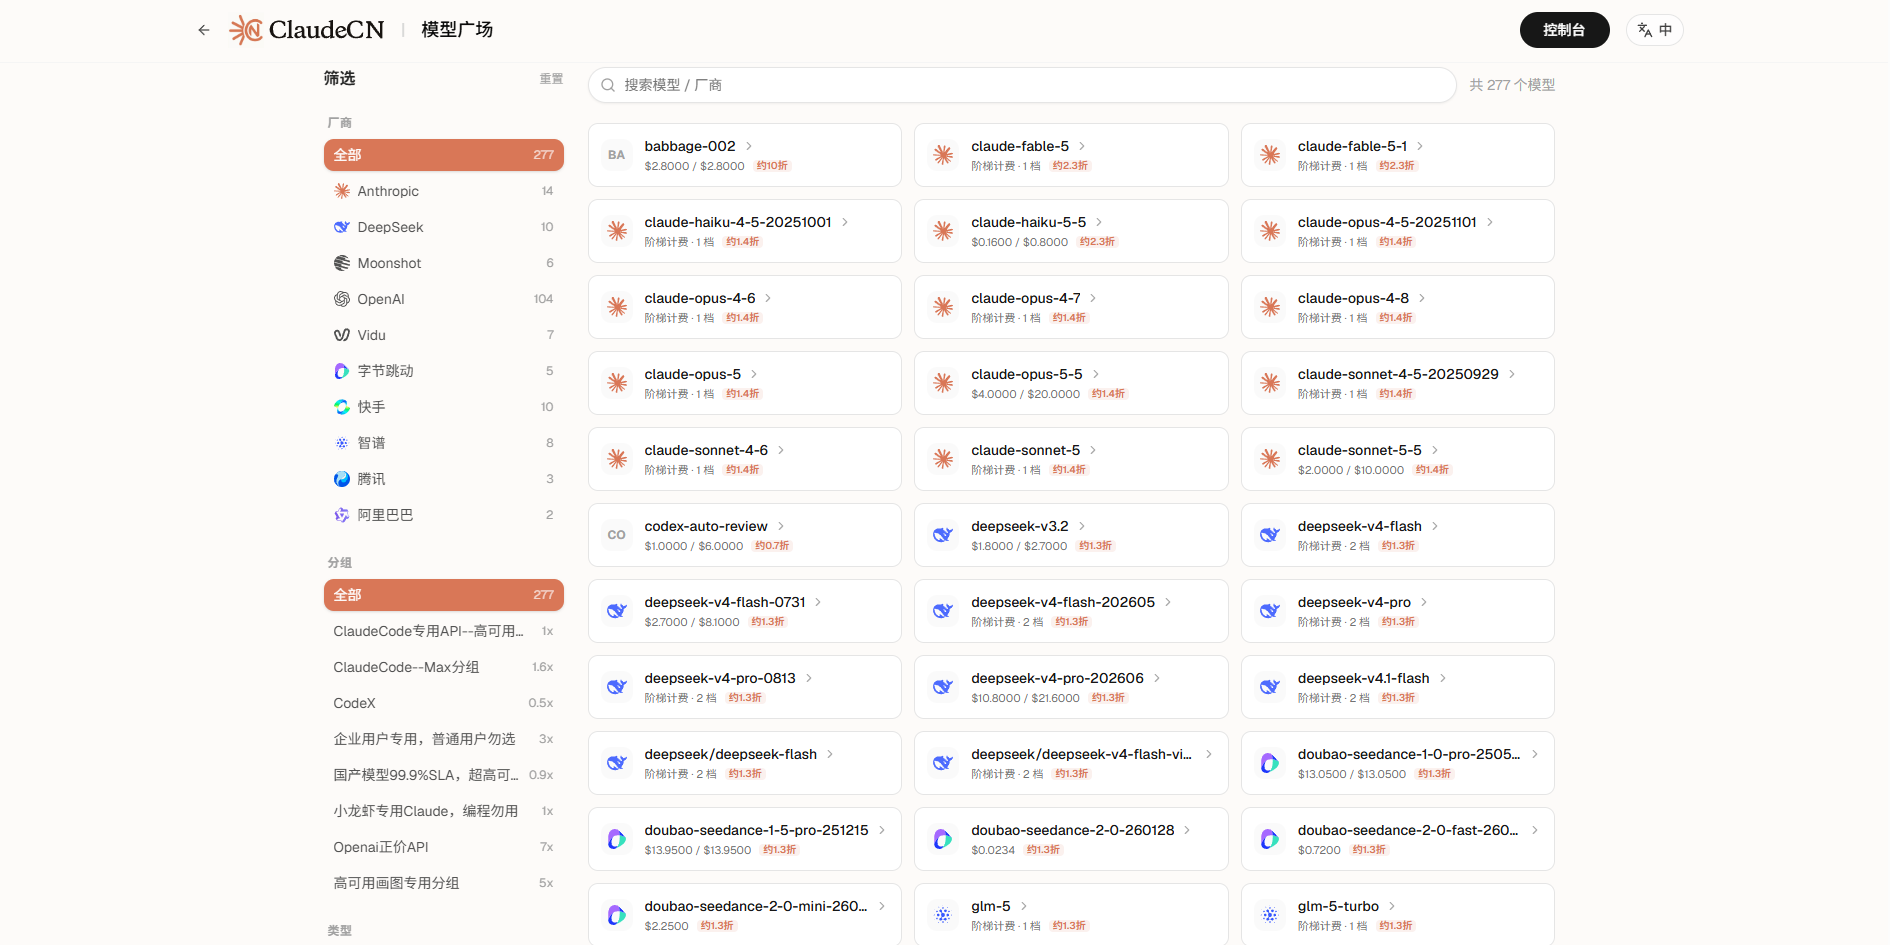Click doubao-seedance-2-0-260128 card icon
Screen dimensions: 1890x945
point(943,839)
